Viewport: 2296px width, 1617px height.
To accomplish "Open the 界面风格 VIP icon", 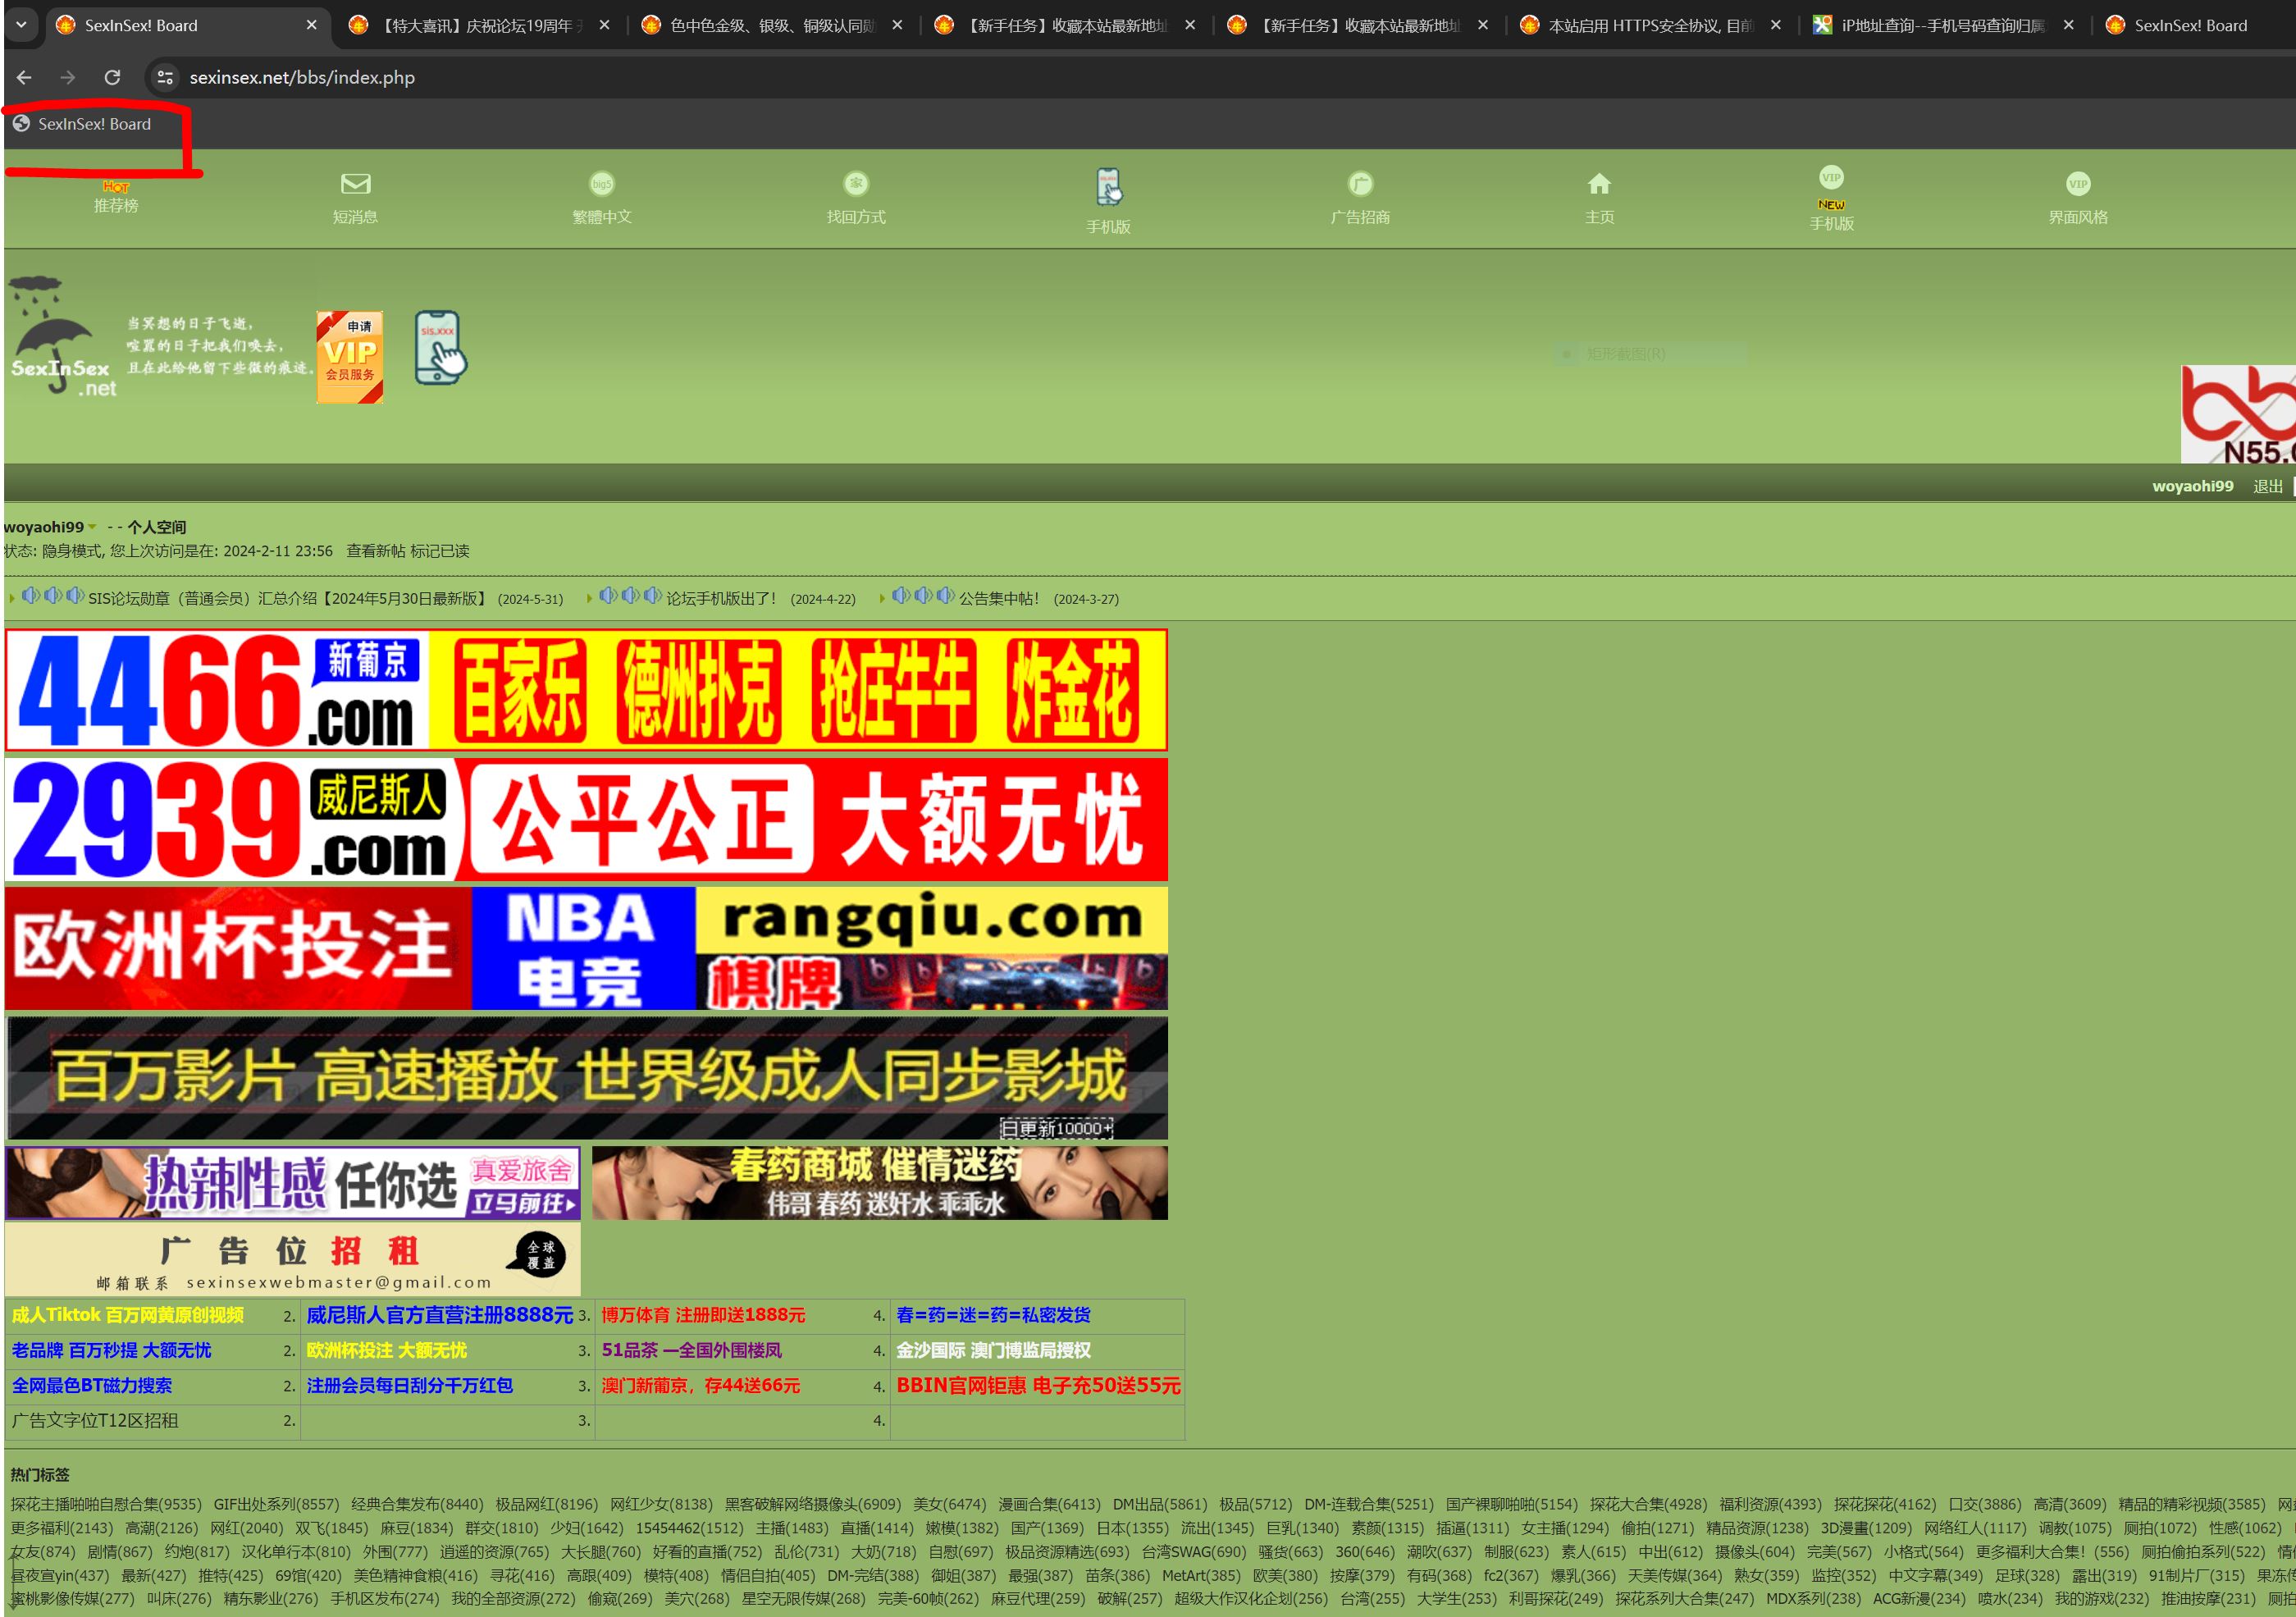I will click(x=2078, y=184).
